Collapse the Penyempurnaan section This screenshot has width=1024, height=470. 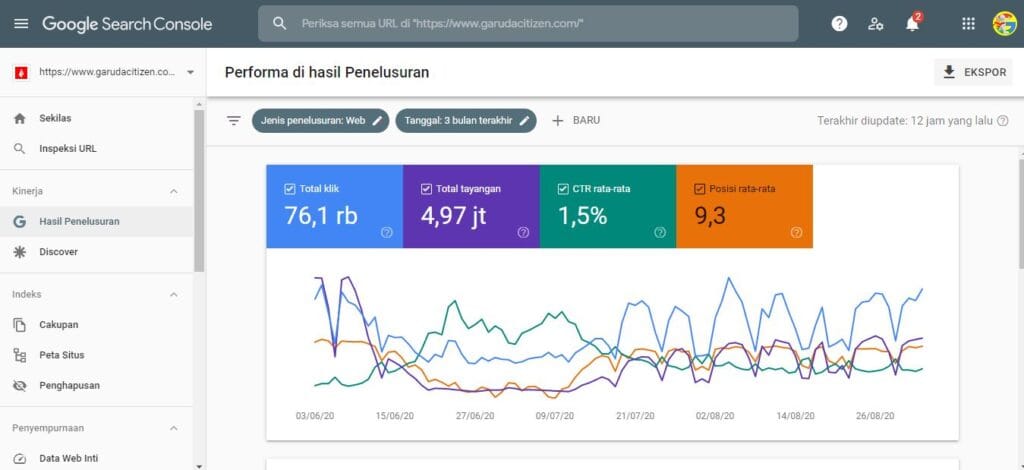coord(174,428)
